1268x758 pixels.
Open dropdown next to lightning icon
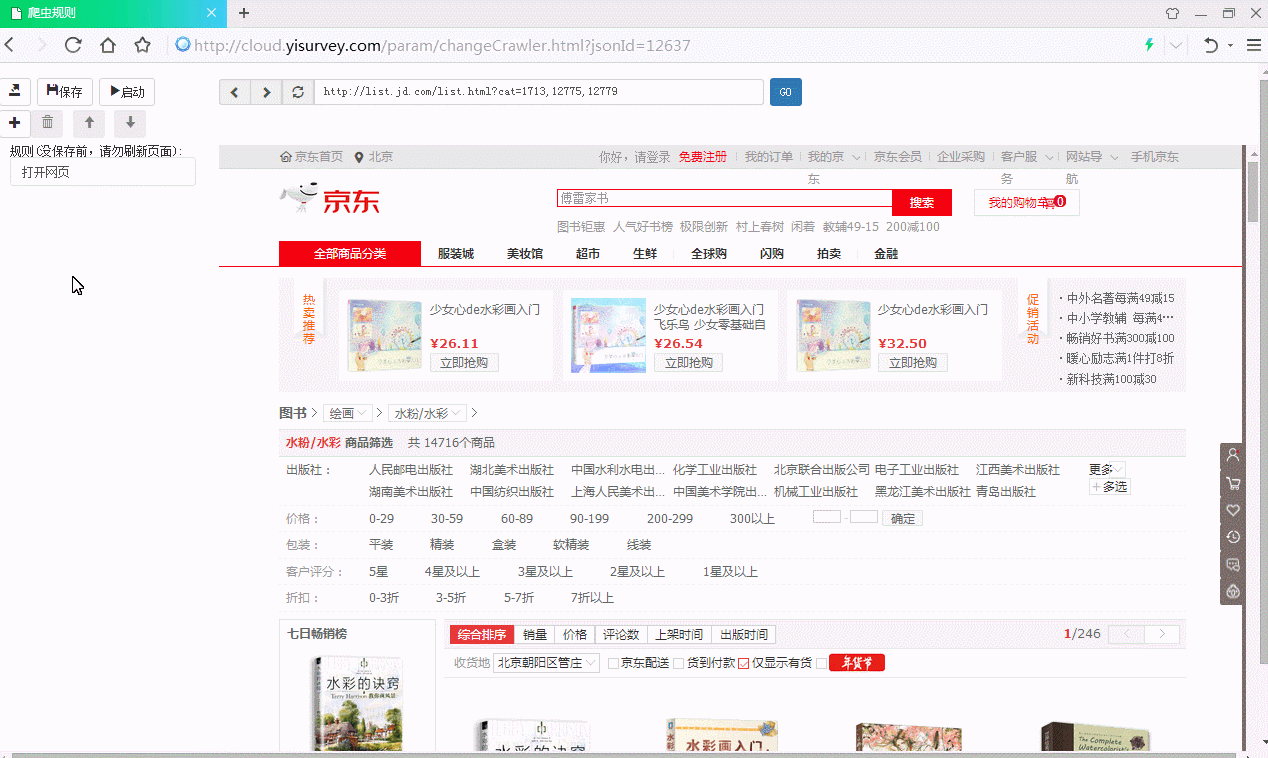pos(1176,45)
